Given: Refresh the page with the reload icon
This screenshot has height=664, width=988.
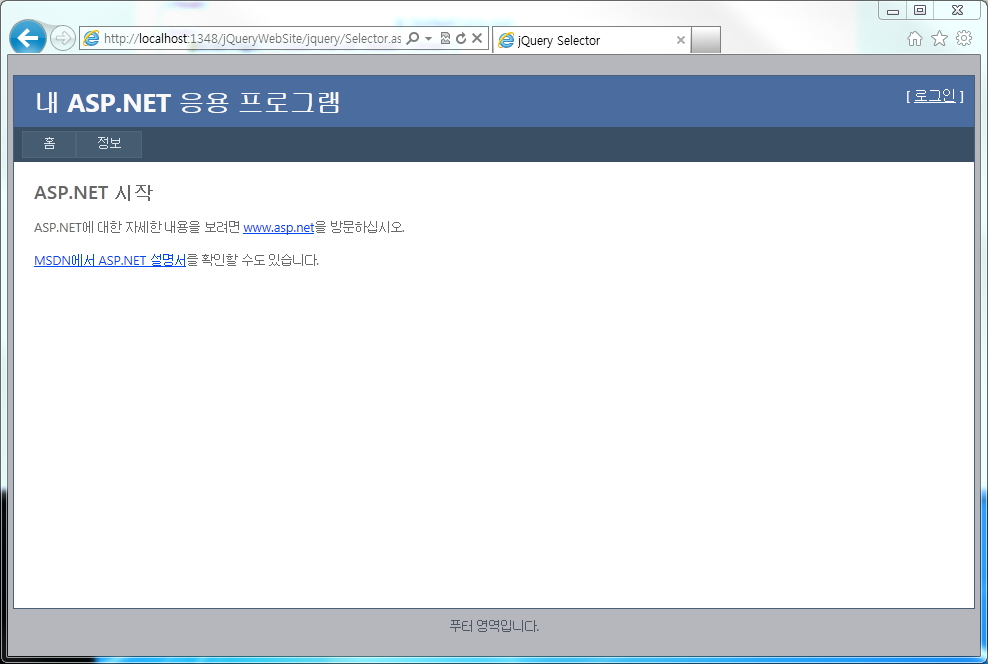Looking at the screenshot, I should (461, 38).
